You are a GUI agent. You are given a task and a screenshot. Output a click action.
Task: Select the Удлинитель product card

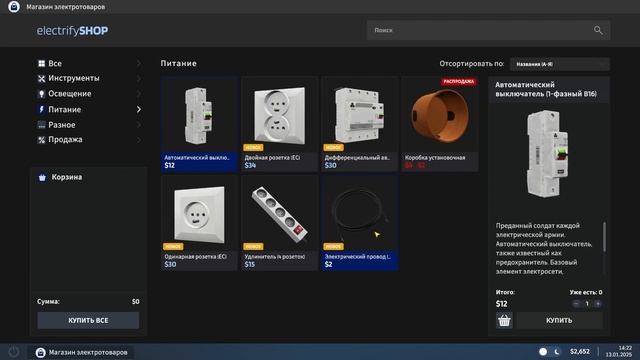(279, 223)
